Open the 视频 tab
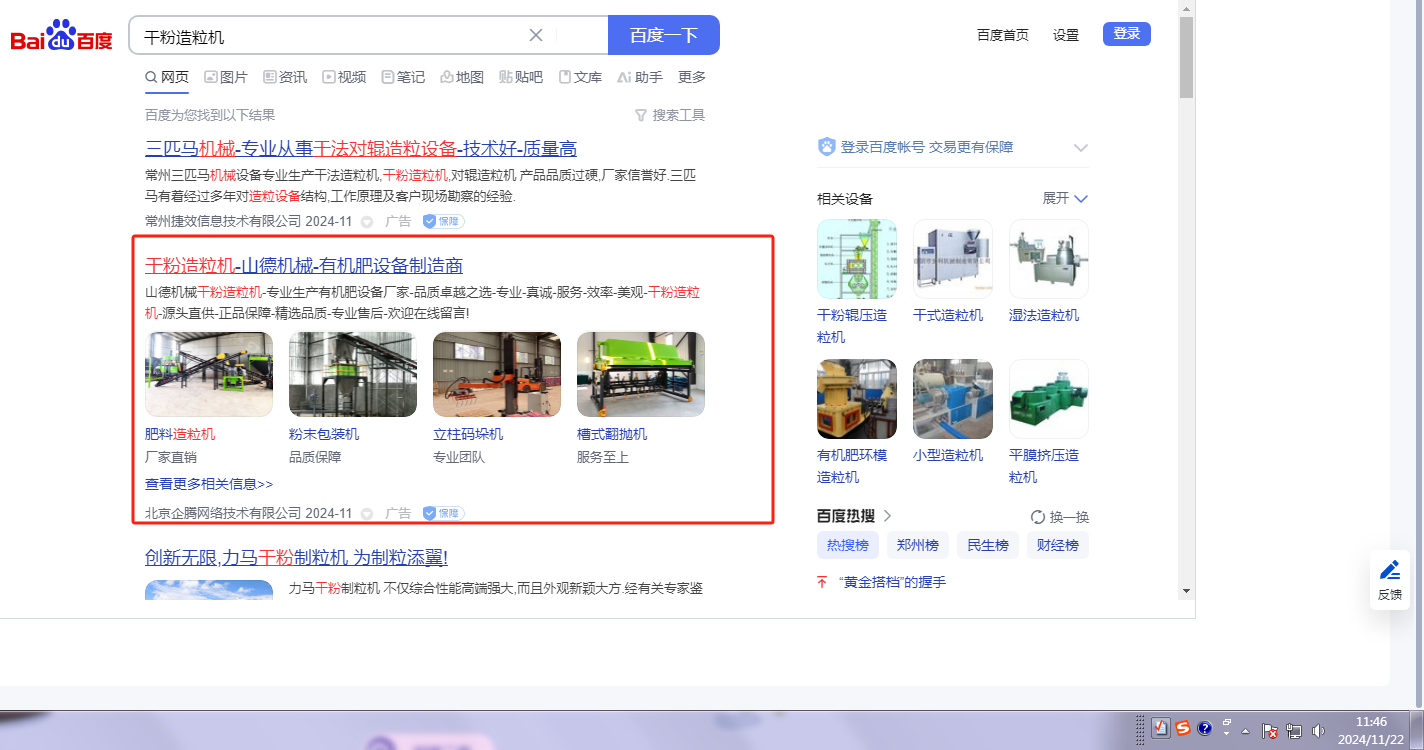 344,77
